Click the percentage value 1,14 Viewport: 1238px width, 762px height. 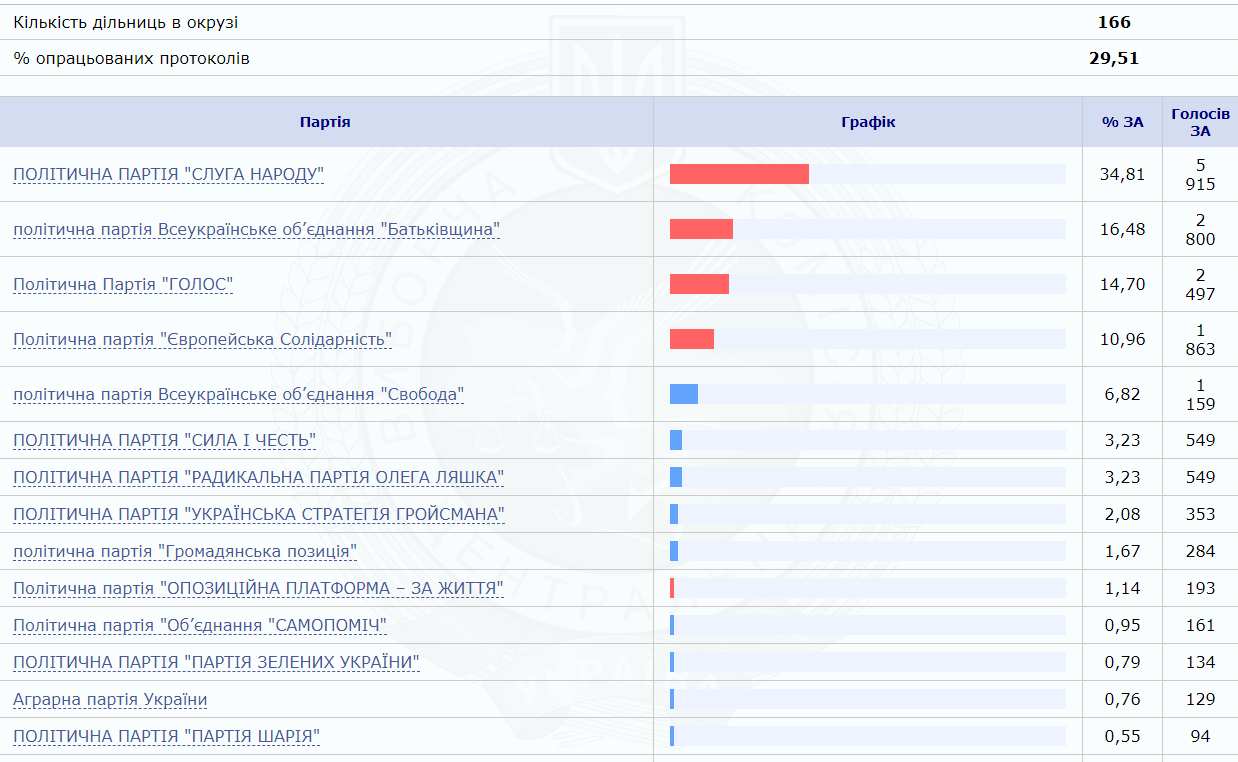click(x=1122, y=588)
